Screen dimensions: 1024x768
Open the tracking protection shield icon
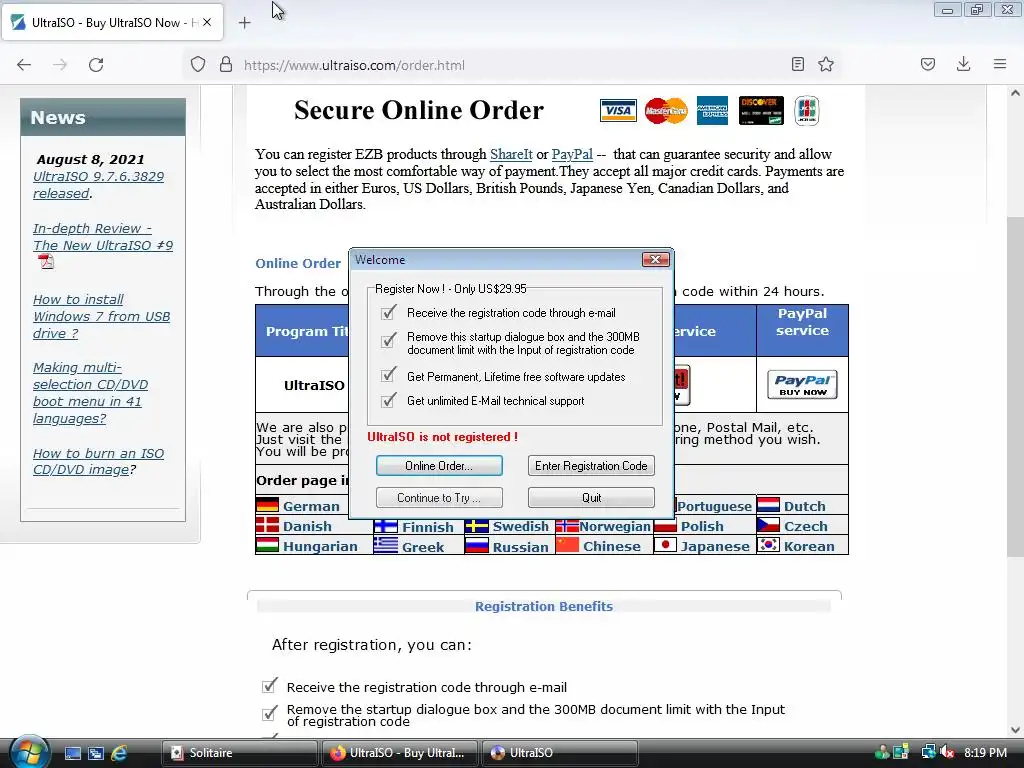(198, 65)
